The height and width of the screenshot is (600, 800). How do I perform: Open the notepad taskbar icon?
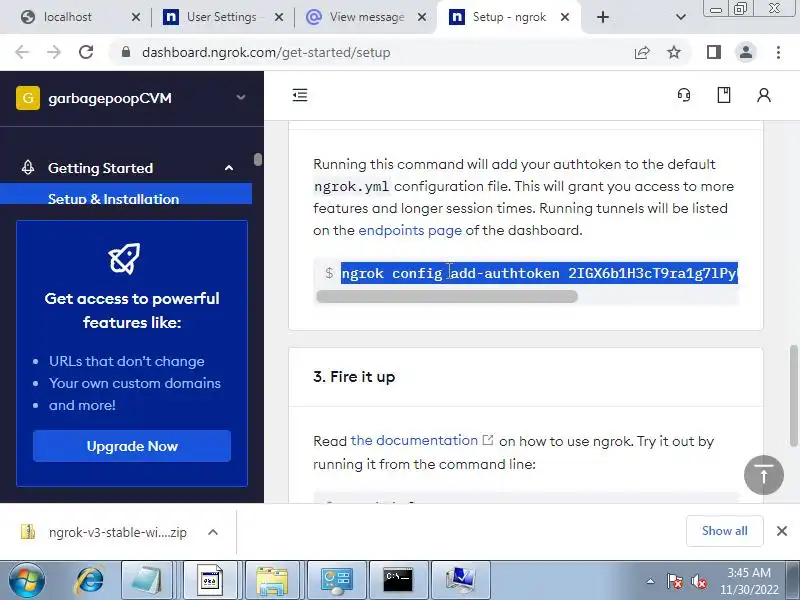[x=147, y=580]
